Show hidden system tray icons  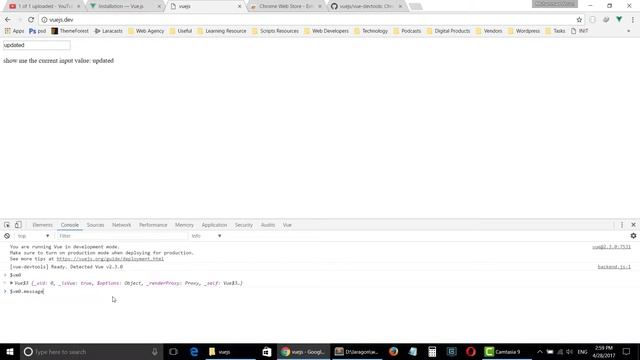[x=540, y=352]
